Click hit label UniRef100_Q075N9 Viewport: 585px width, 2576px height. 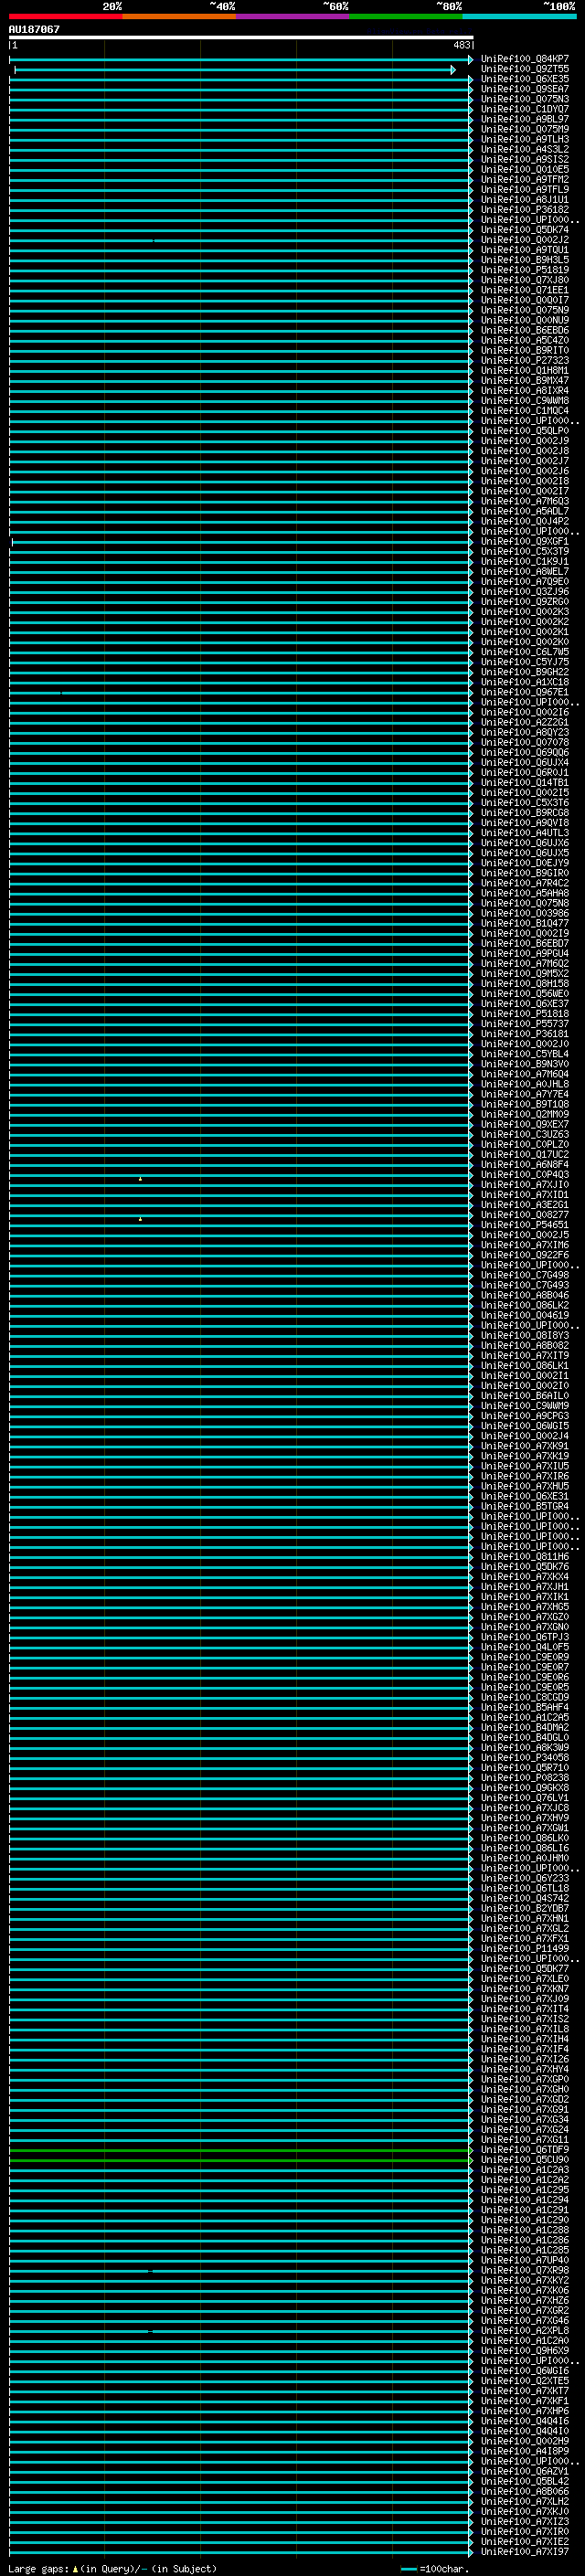[525, 310]
